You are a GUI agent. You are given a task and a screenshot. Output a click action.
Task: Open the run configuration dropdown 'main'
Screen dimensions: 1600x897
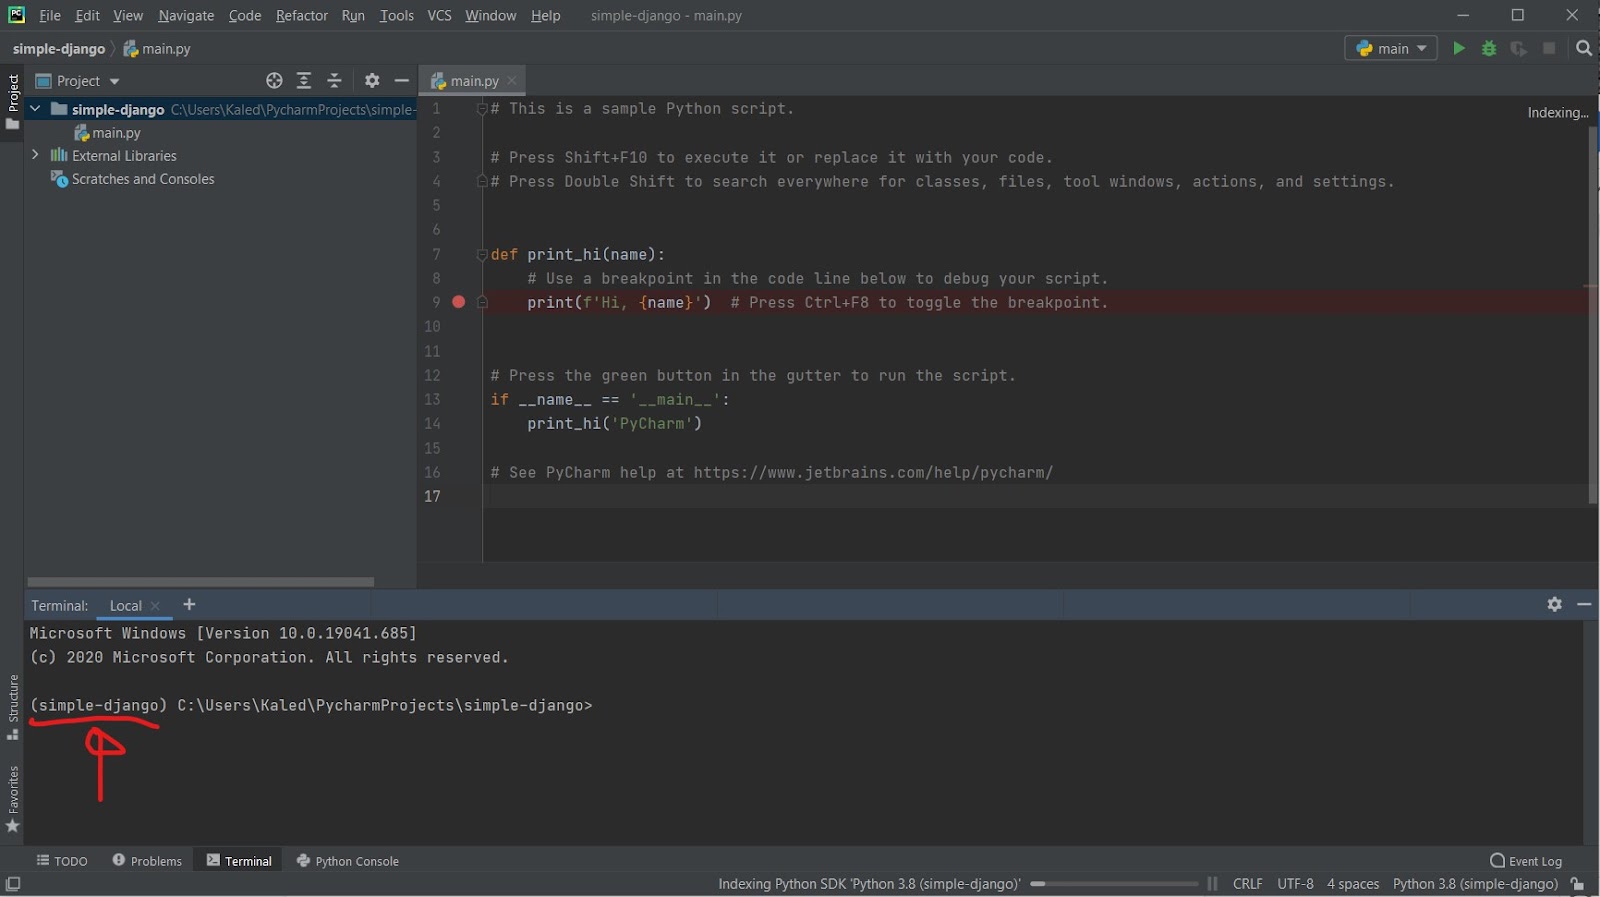(x=1391, y=48)
